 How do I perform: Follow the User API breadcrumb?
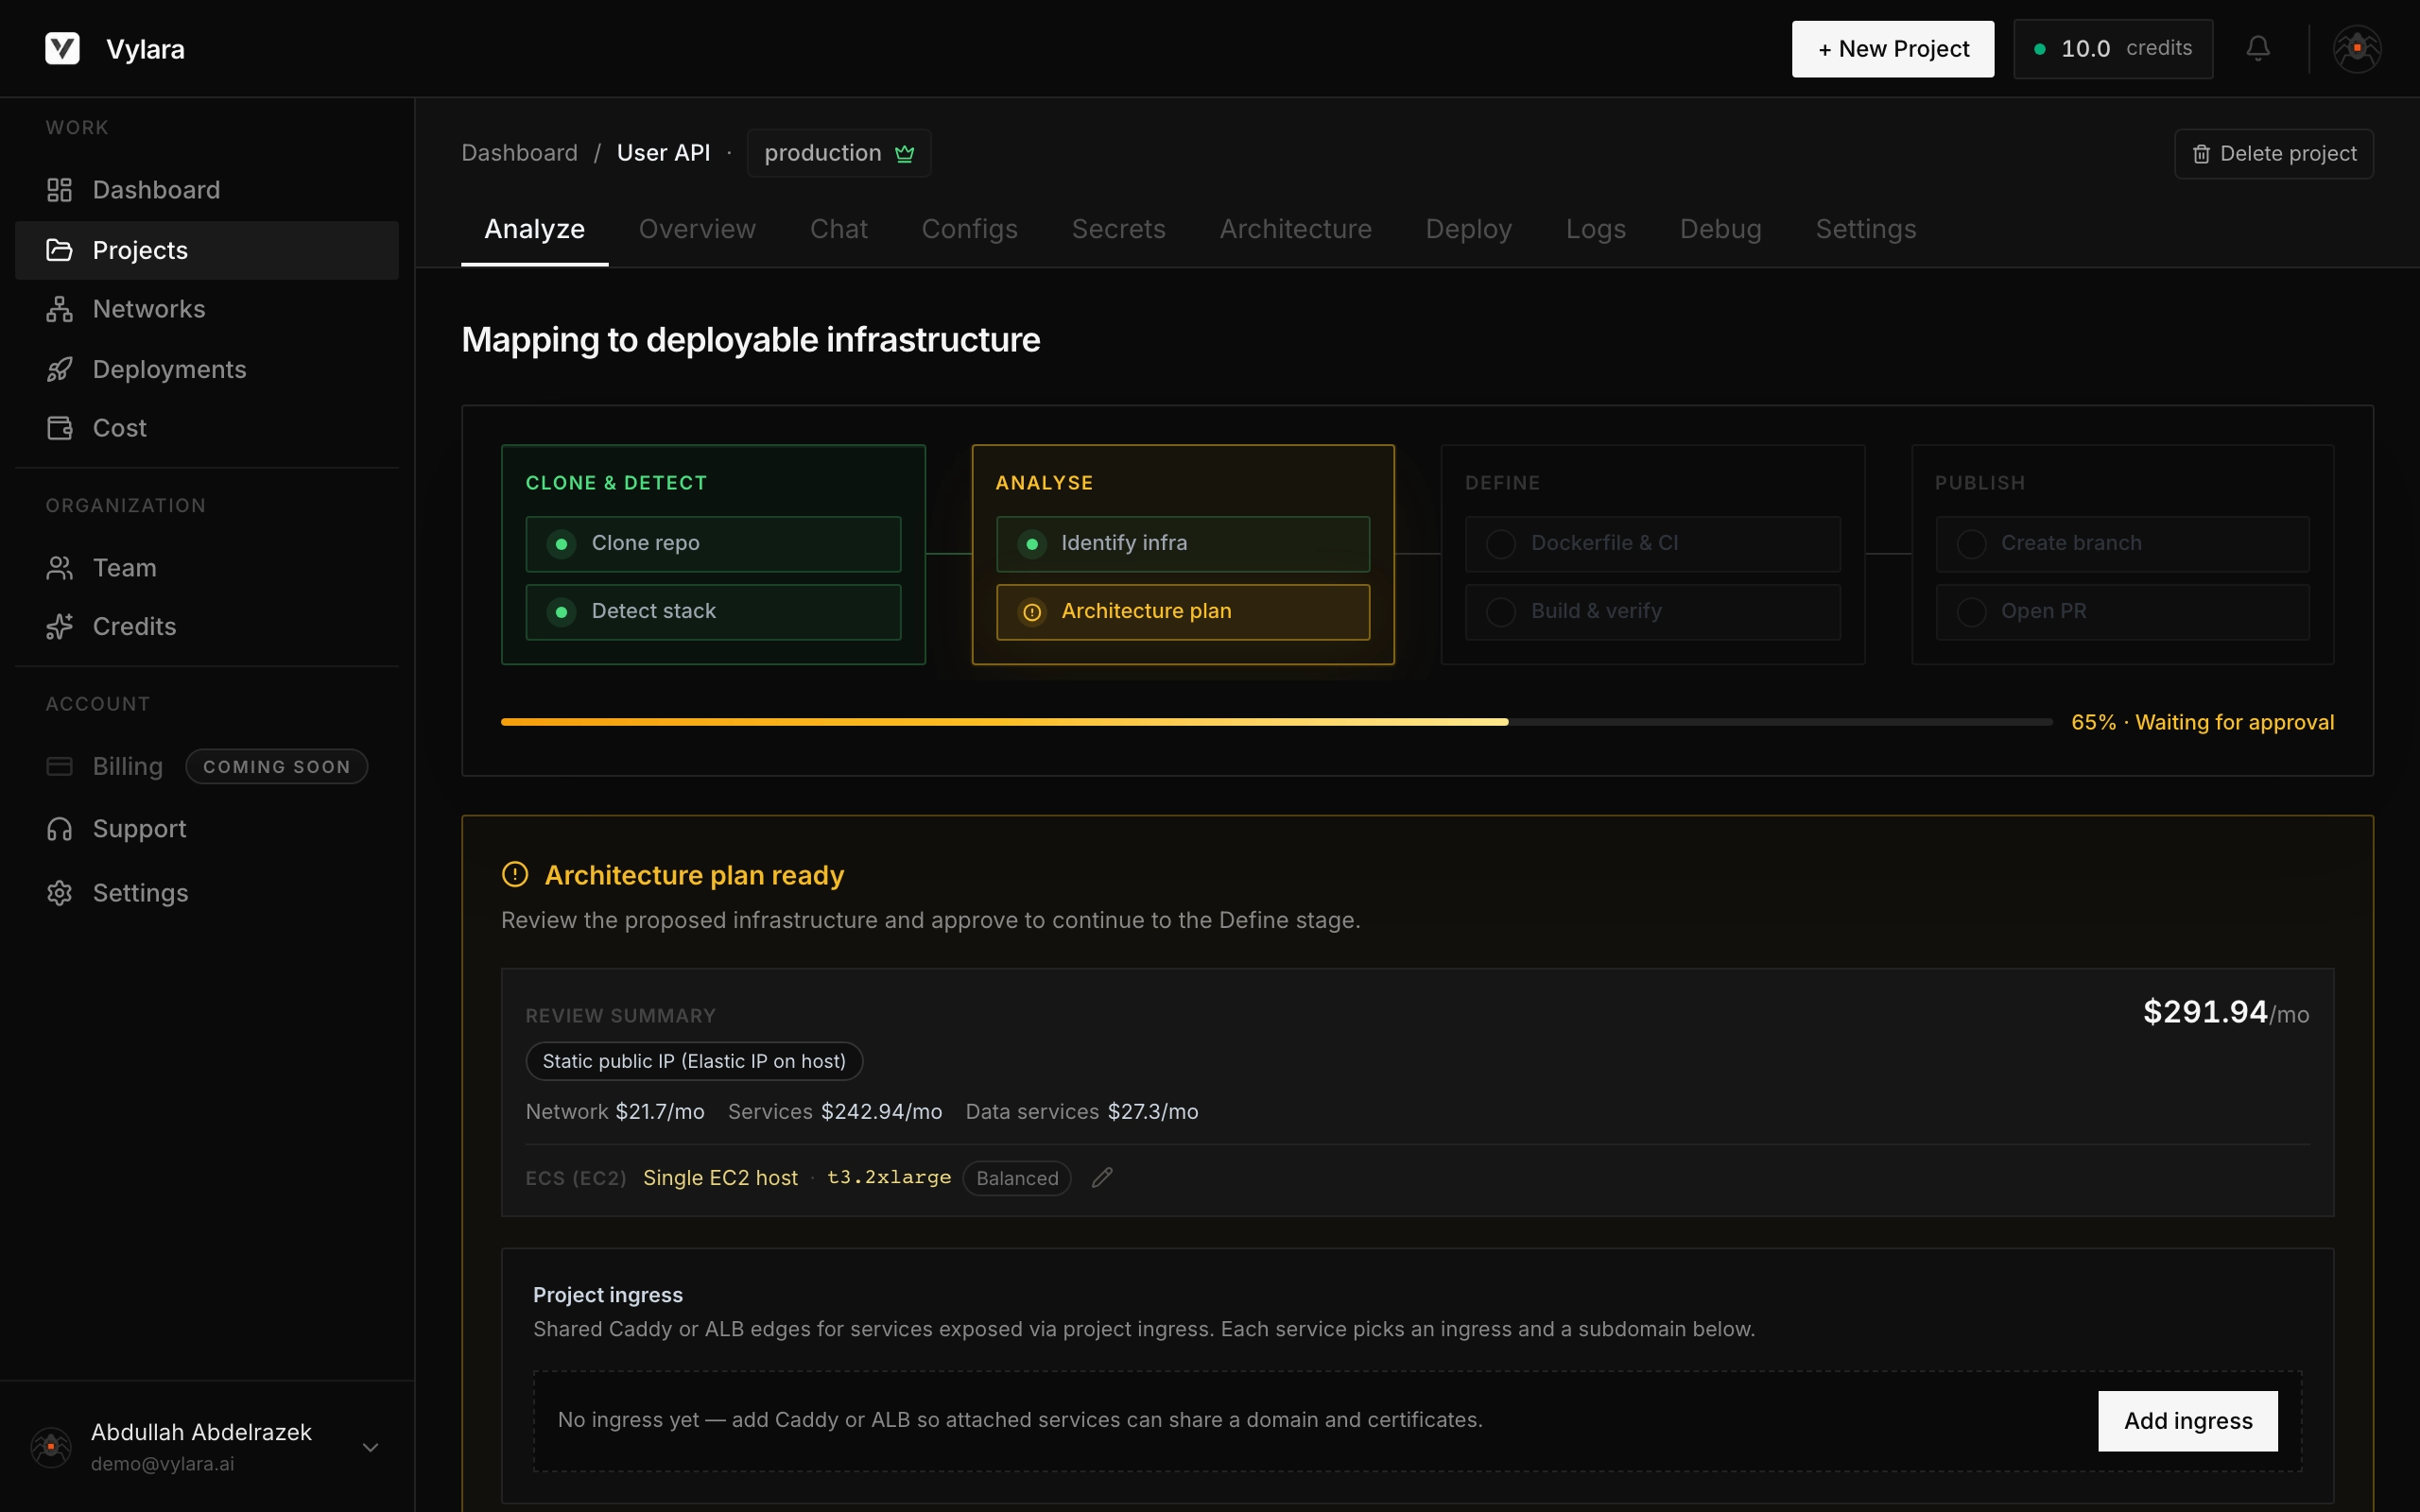click(x=663, y=153)
